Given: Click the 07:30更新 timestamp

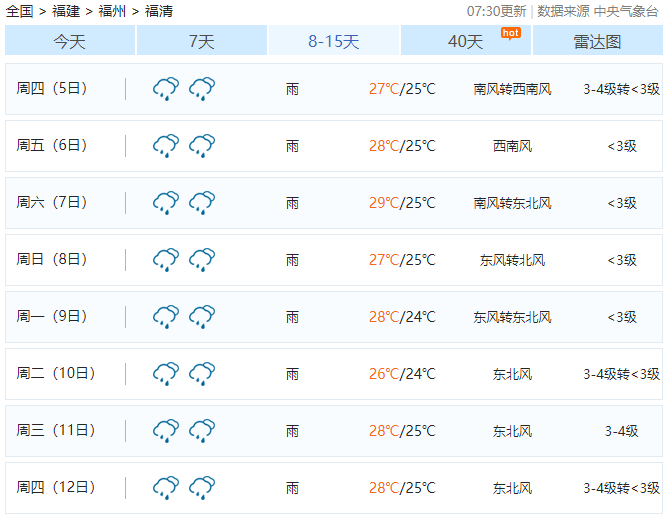Looking at the screenshot, I should tap(496, 11).
